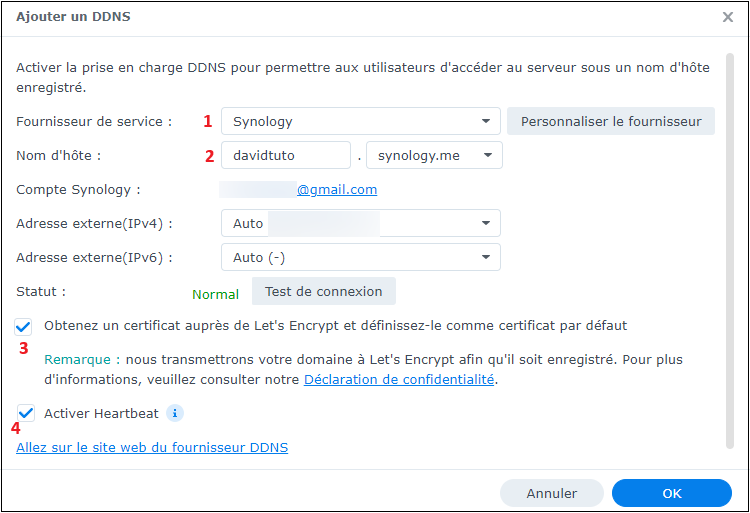The image size is (750, 513).
Task: Run the Test de connexion button
Action: pyautogui.click(x=324, y=291)
